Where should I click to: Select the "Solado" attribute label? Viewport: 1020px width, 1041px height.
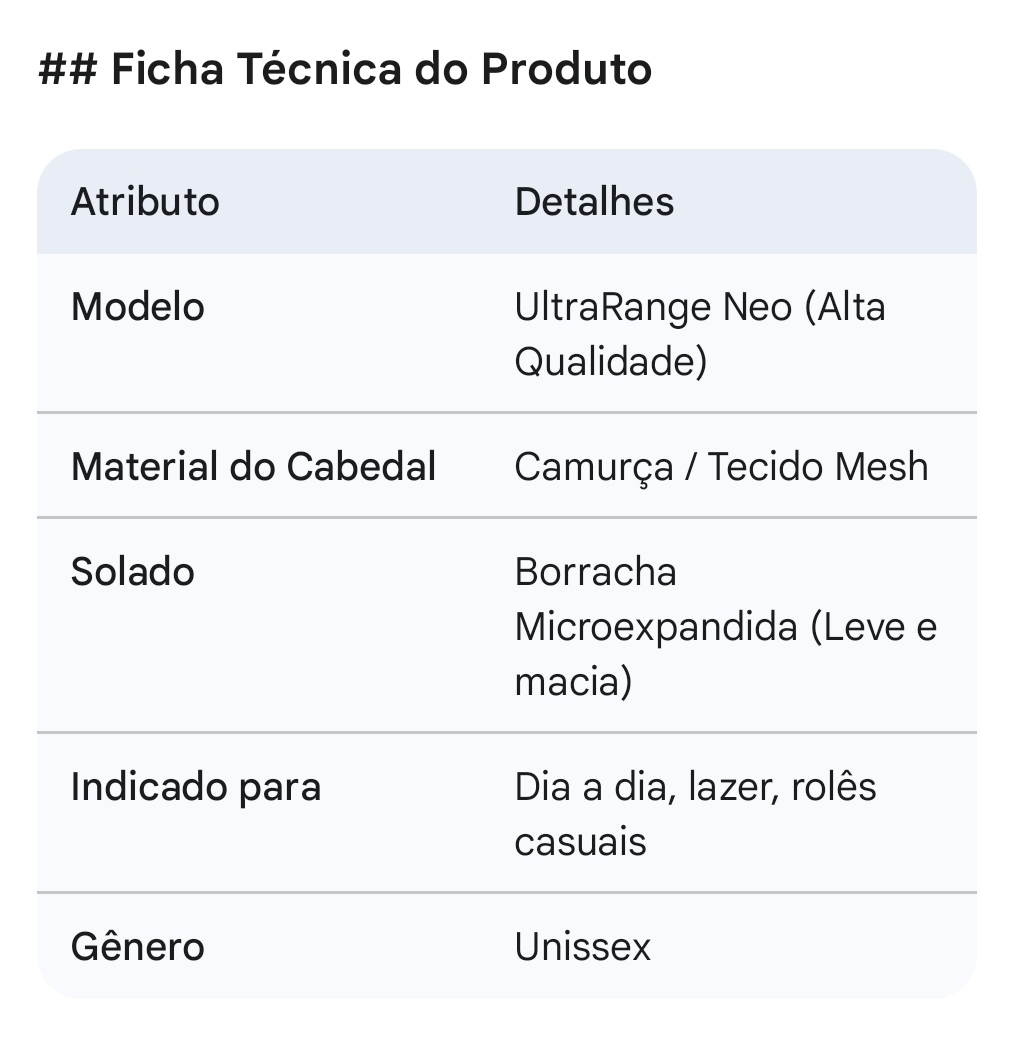133,572
